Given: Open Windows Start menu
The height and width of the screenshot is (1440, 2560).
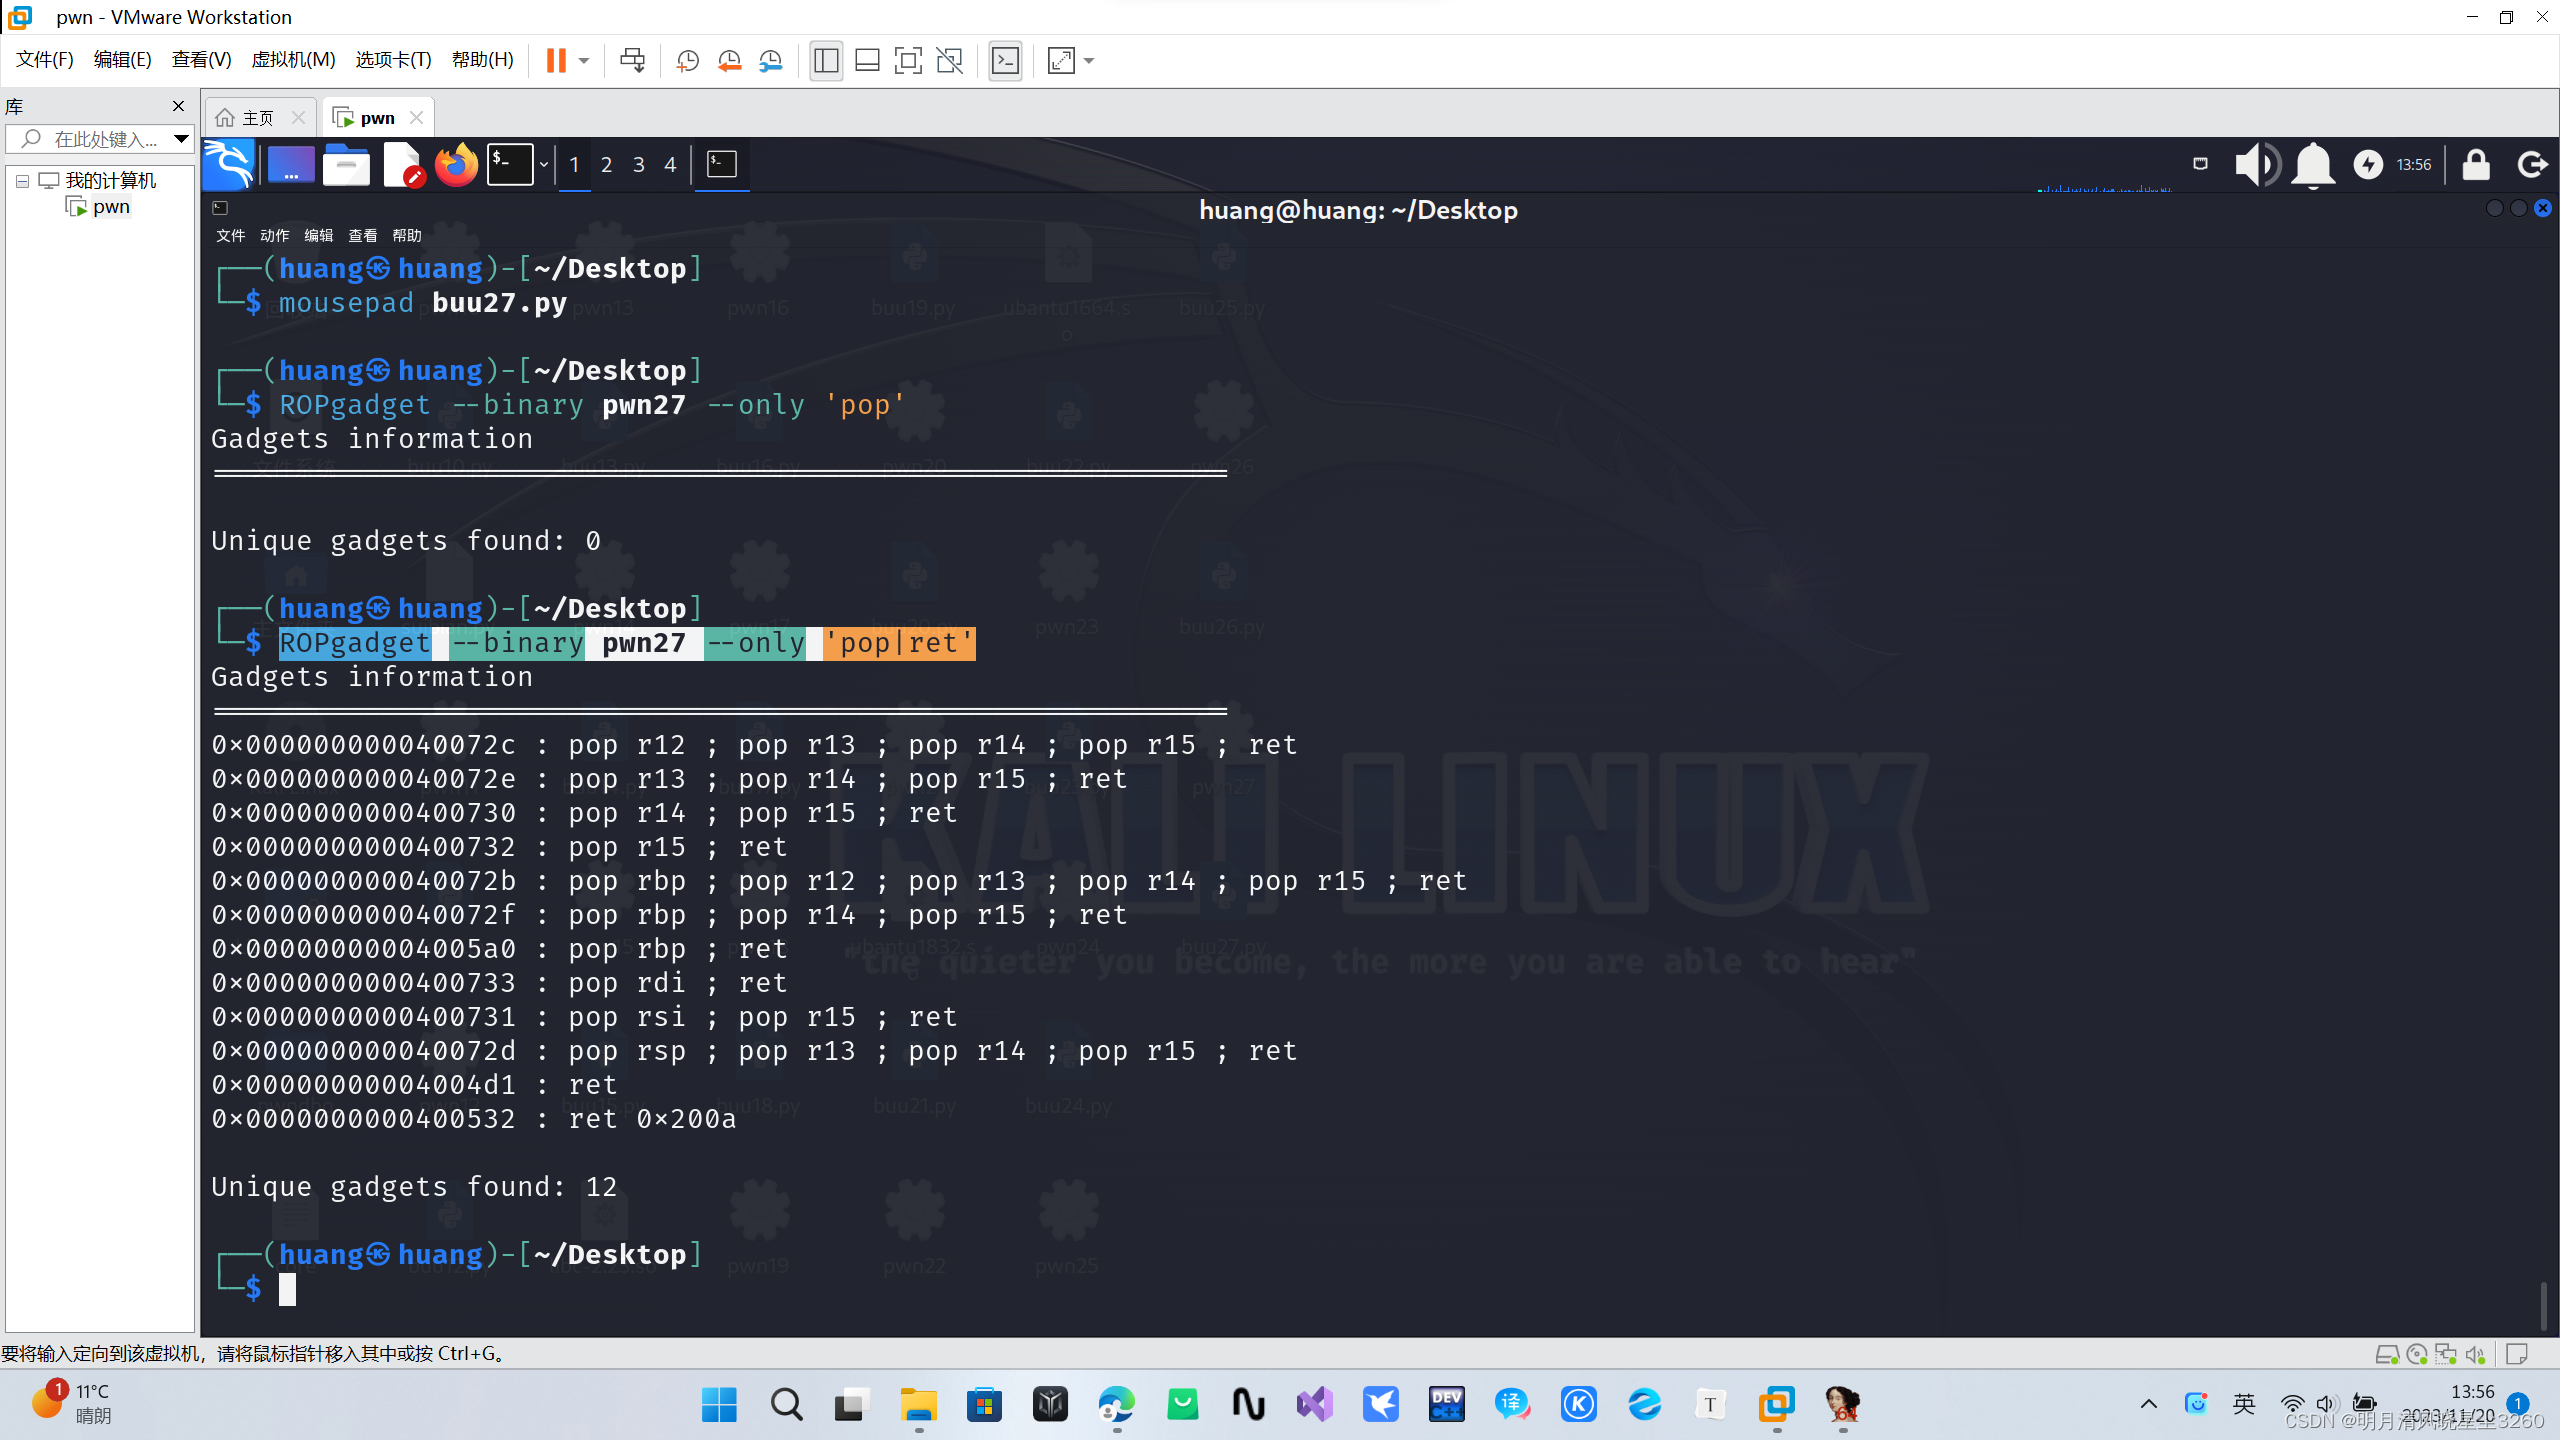Looking at the screenshot, I should pos(719,1405).
